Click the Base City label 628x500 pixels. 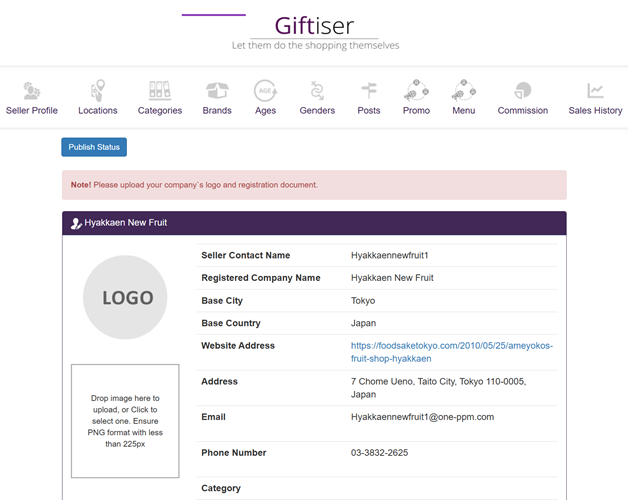pos(222,301)
